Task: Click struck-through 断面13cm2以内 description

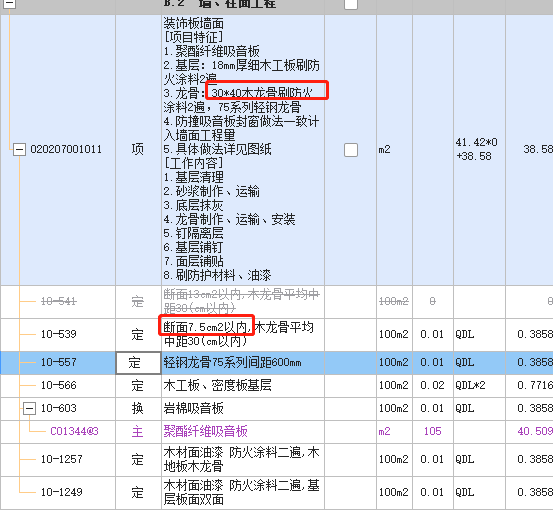Action: coord(243,301)
